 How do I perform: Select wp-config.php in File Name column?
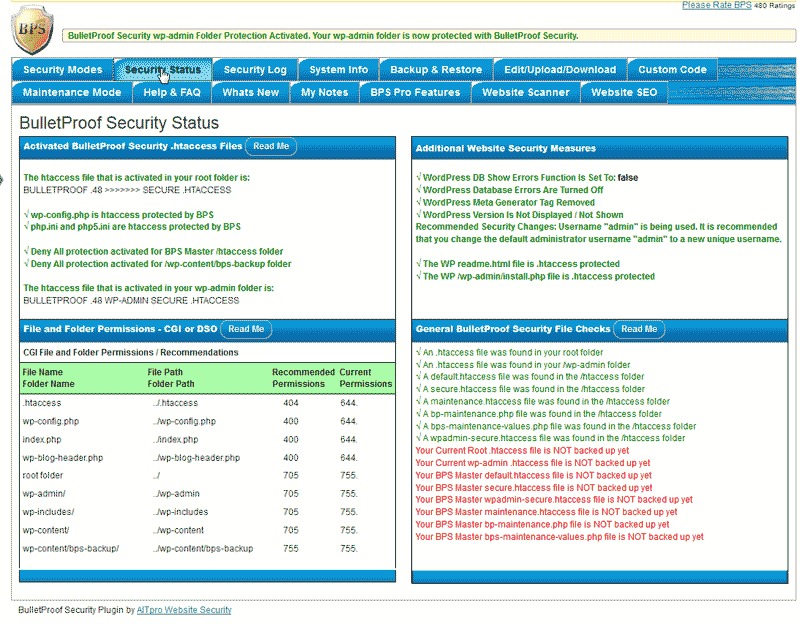tap(51, 421)
